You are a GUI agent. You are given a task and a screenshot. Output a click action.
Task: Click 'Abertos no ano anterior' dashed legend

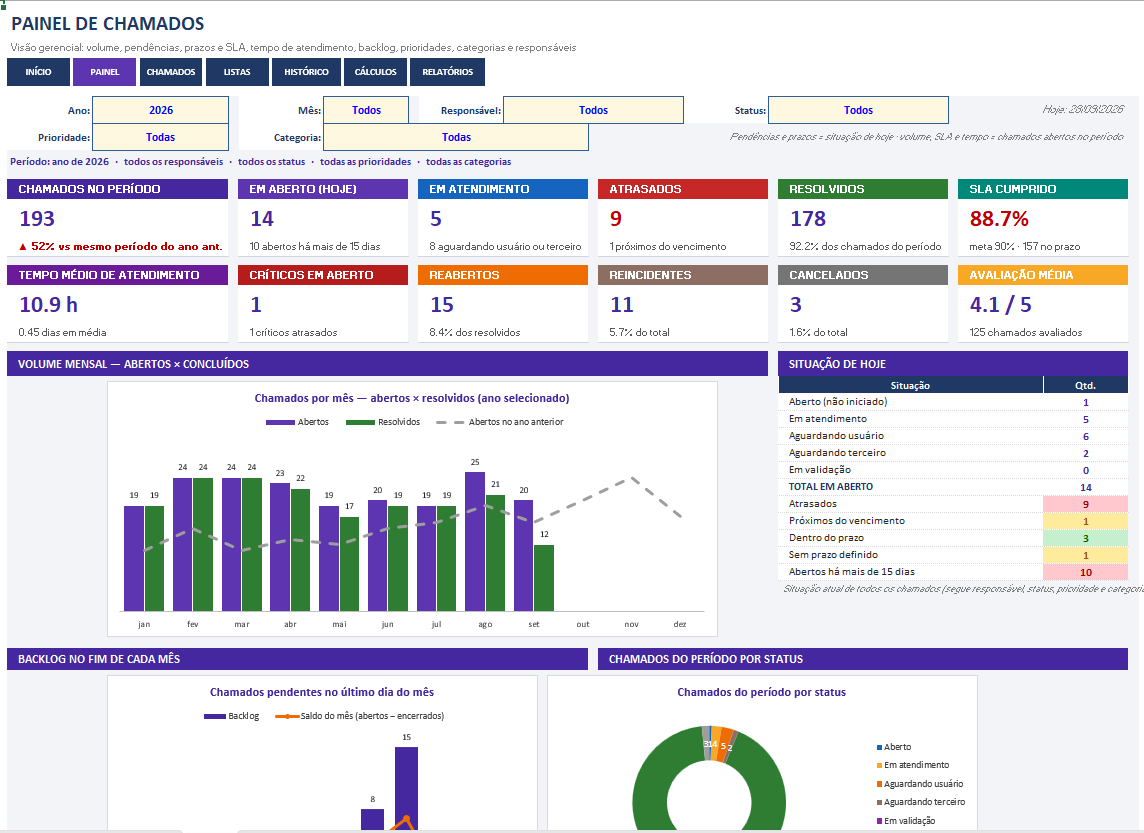[500, 422]
